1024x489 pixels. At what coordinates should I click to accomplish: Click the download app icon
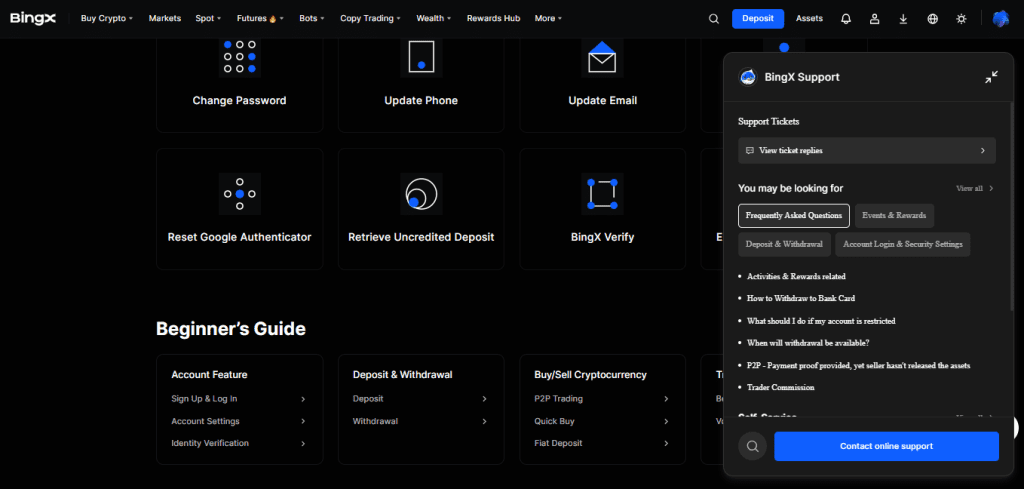[903, 19]
